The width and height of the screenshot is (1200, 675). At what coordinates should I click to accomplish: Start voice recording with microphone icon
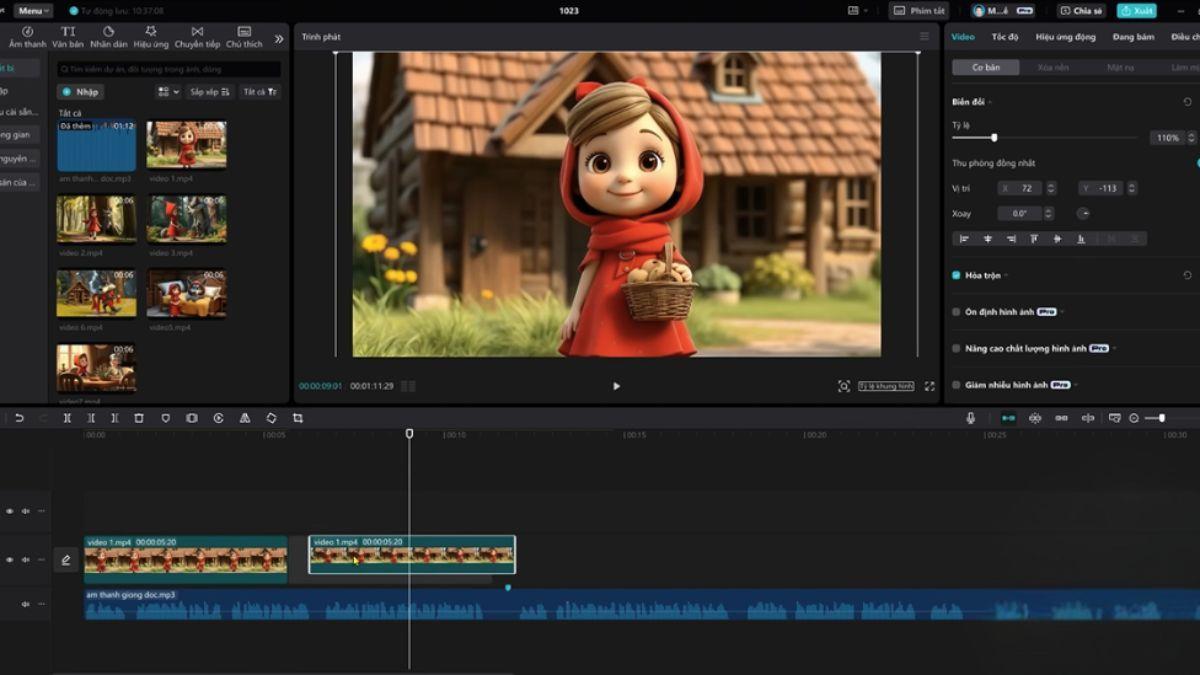(970, 418)
